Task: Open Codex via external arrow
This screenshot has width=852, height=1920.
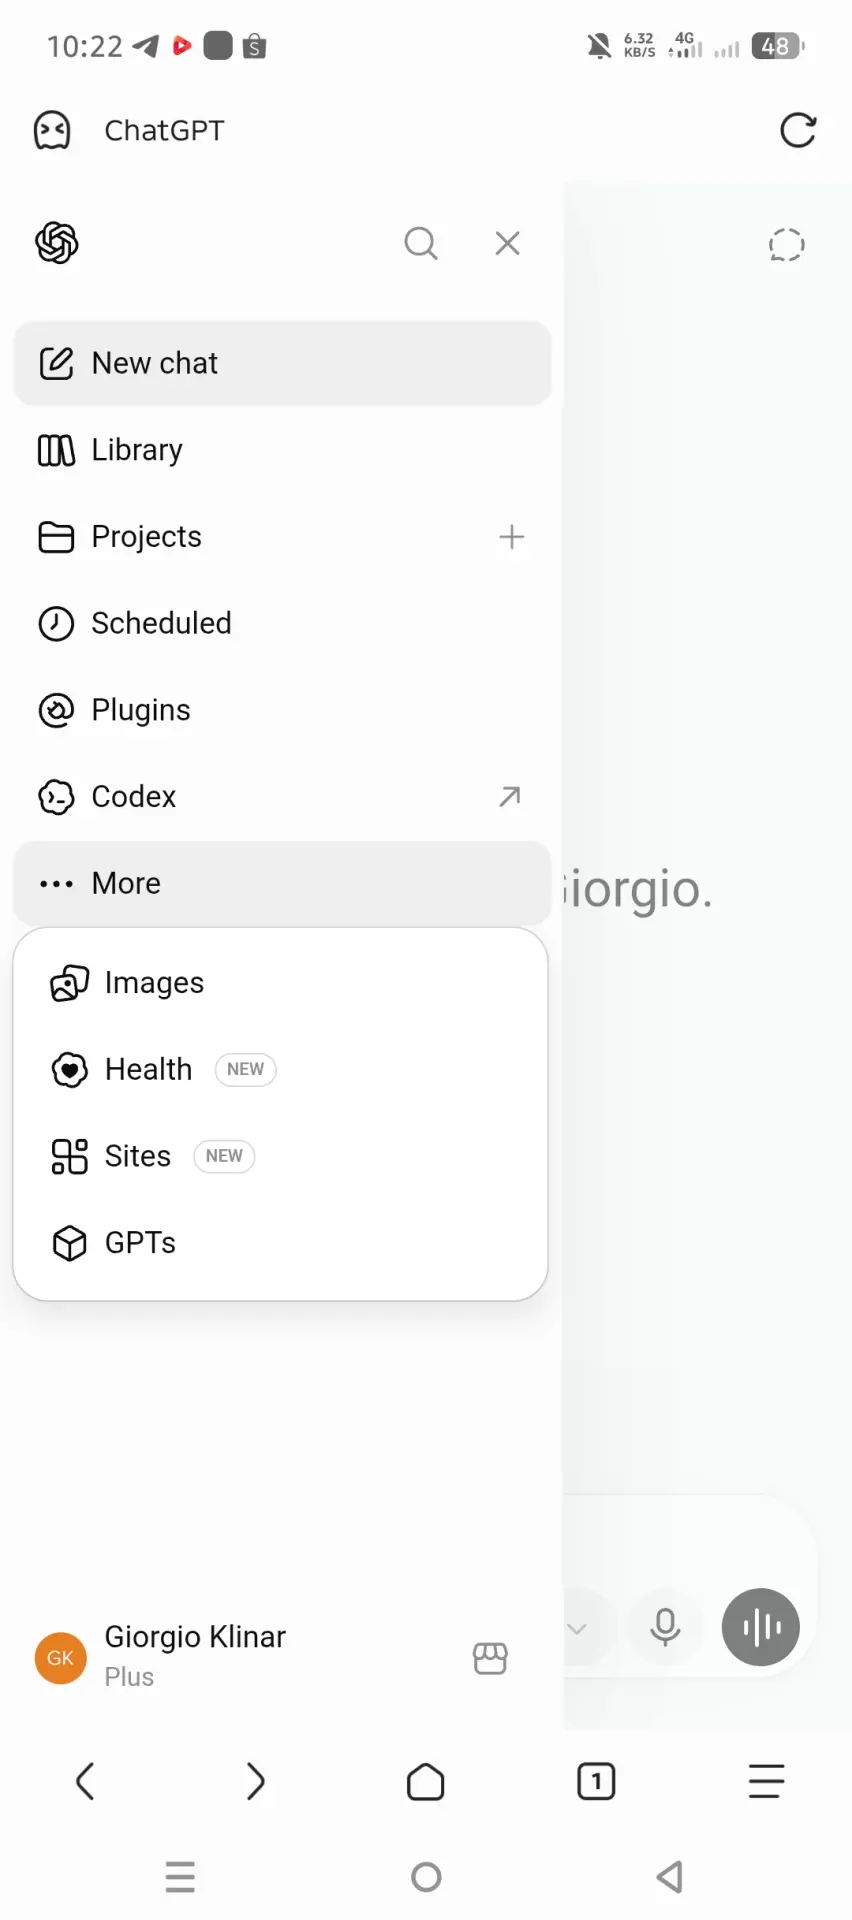Action: pos(510,796)
